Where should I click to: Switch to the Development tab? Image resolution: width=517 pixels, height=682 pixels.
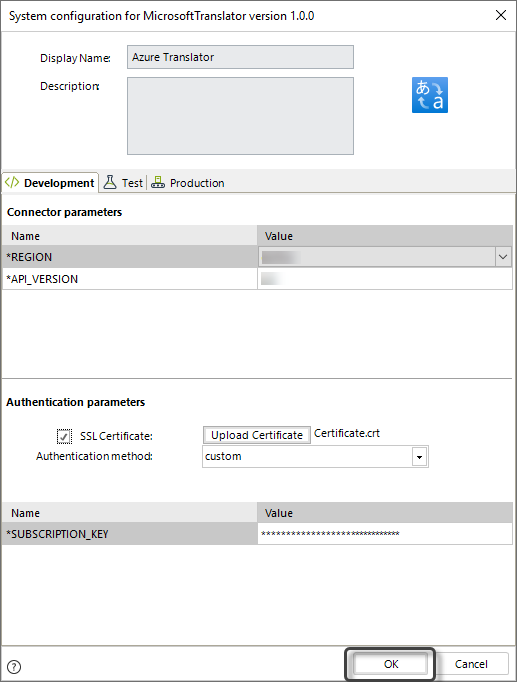[x=50, y=183]
